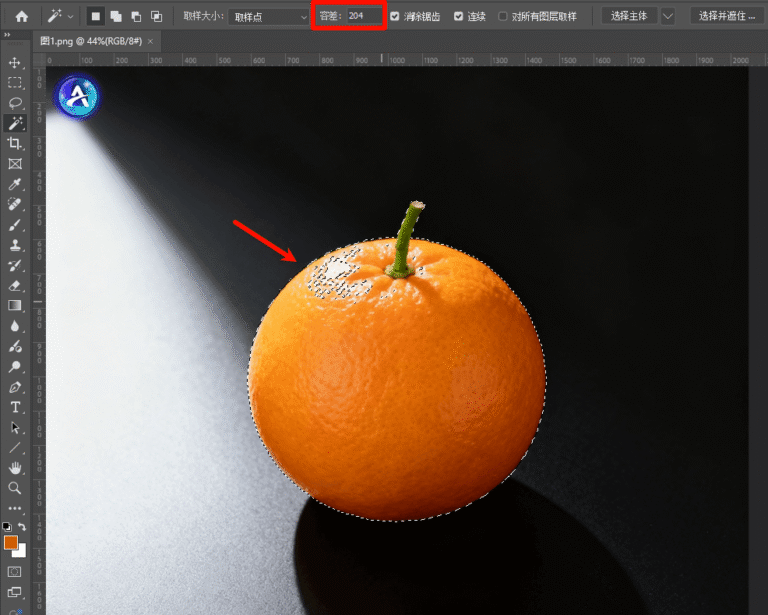Pick the Eyedropper tool
This screenshot has width=768, height=615.
click(x=15, y=184)
